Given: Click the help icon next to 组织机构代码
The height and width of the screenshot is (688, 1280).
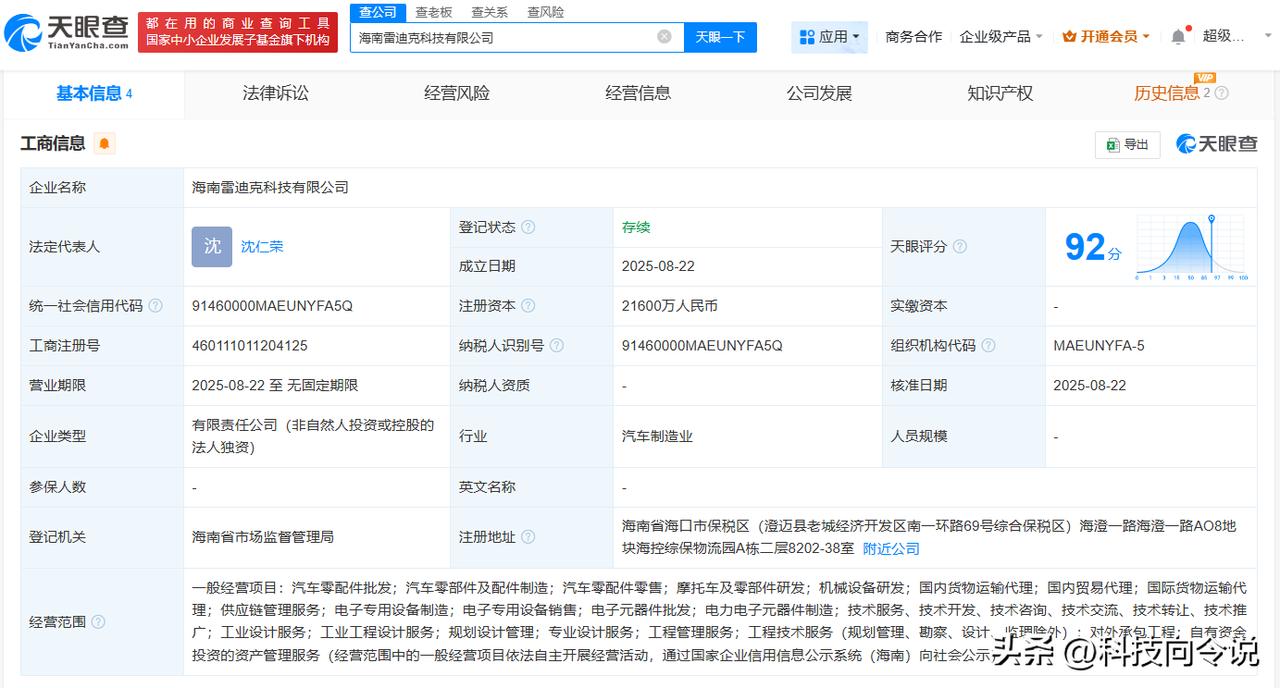Looking at the screenshot, I should click(988, 345).
